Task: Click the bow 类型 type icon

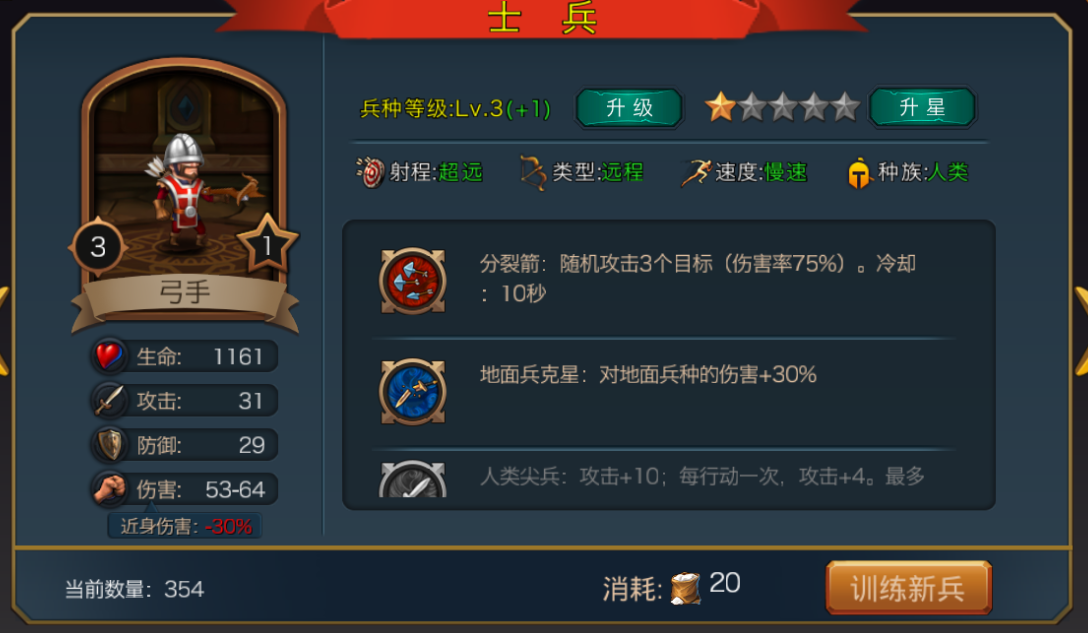Action: pyautogui.click(x=532, y=172)
